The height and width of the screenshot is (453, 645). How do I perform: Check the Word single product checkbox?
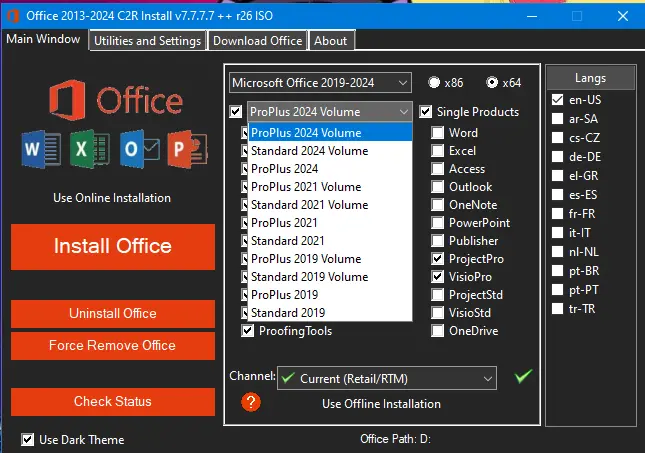[438, 132]
